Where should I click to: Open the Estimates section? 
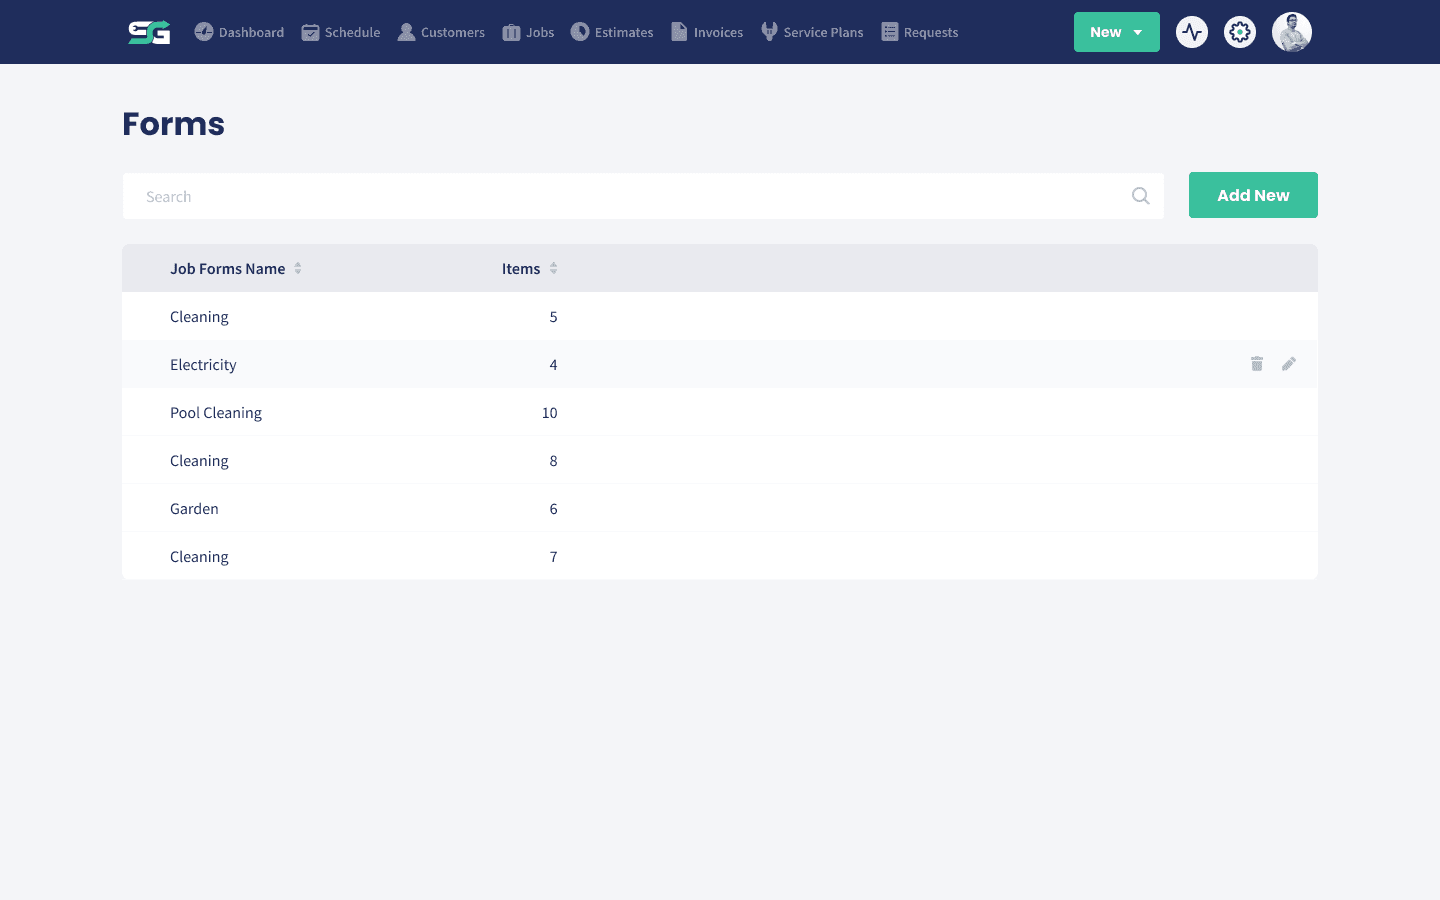tap(612, 32)
